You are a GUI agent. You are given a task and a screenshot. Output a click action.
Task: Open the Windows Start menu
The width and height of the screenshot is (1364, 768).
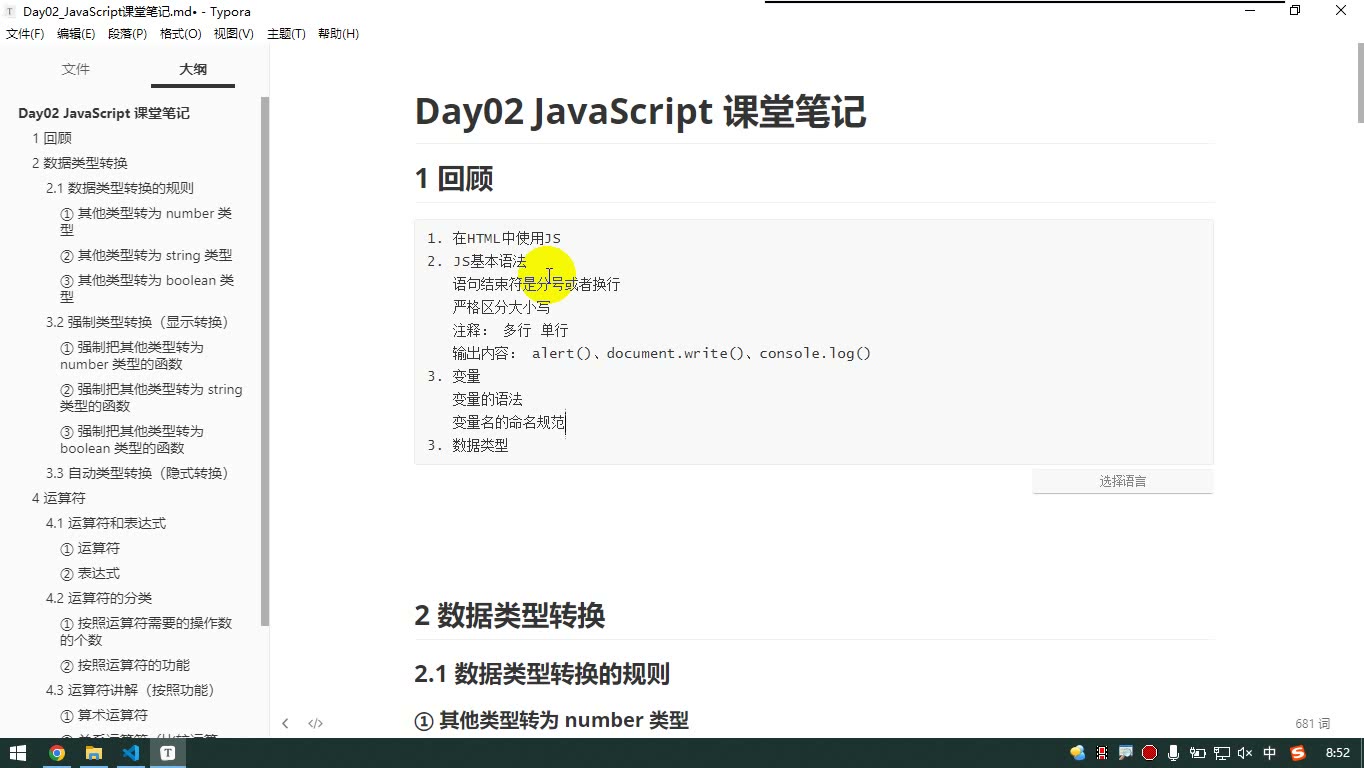[18, 753]
